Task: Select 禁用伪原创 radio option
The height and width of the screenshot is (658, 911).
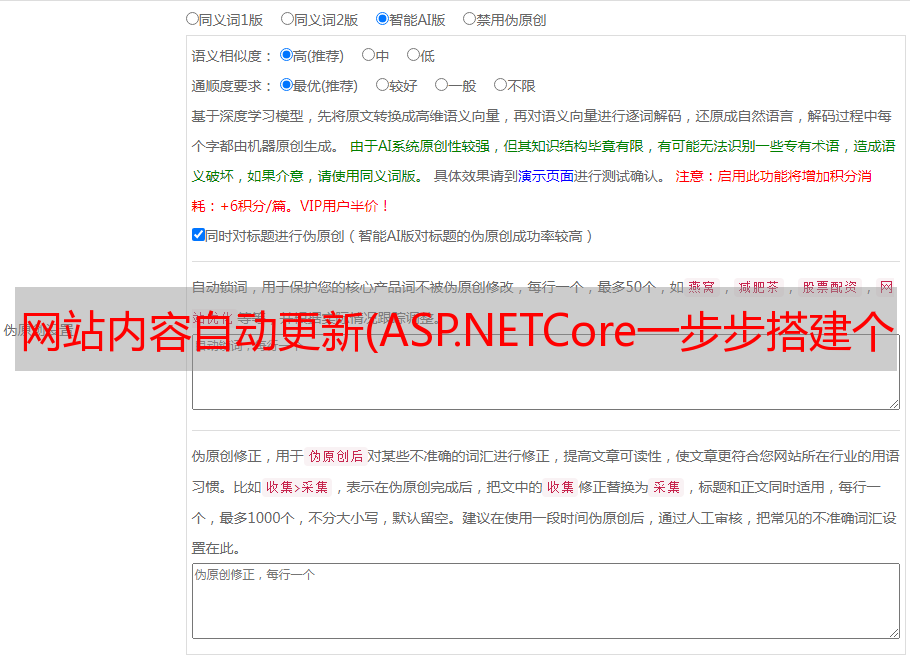Action: coord(469,19)
